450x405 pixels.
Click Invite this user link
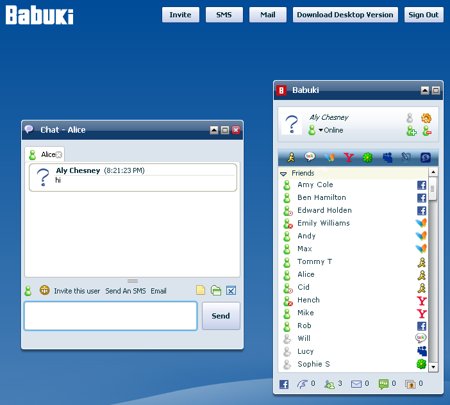pos(77,291)
